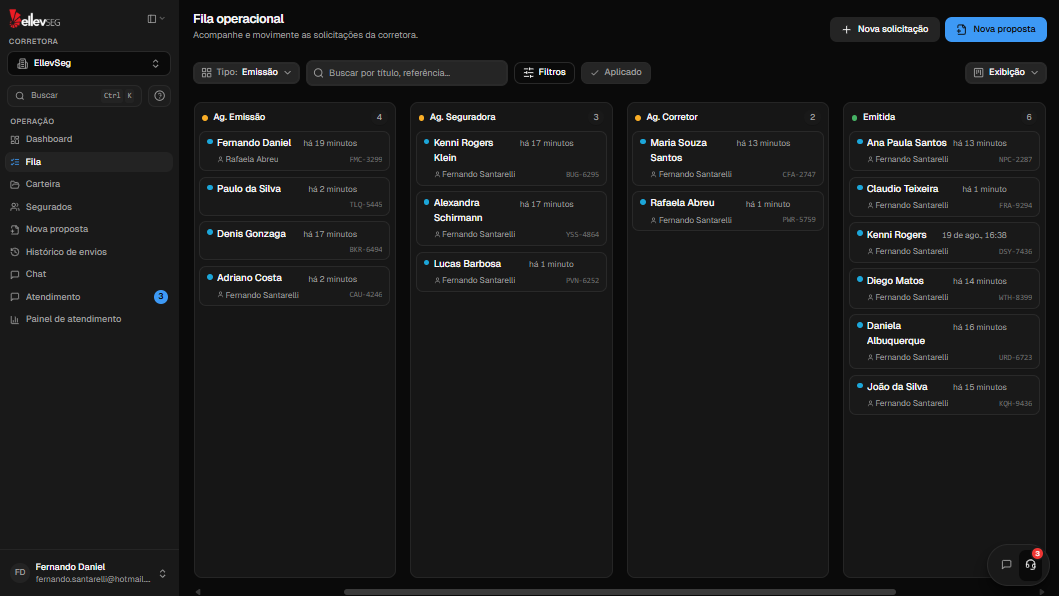The height and width of the screenshot is (596, 1059).
Task: Open Segurados in the sidebar
Action: [88, 207]
